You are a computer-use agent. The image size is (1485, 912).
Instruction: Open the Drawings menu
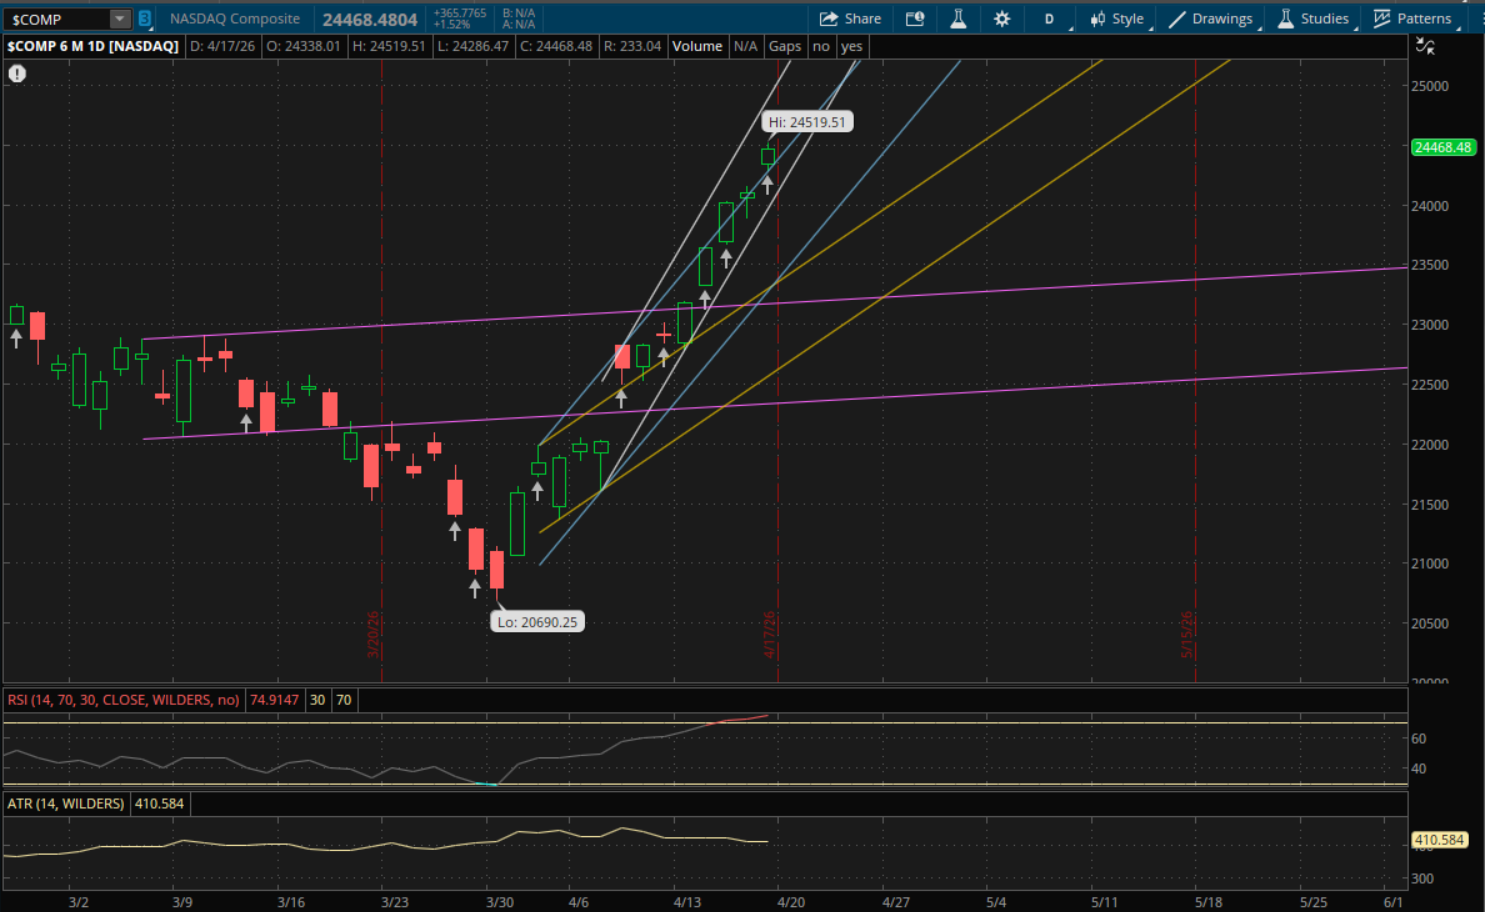[1211, 19]
